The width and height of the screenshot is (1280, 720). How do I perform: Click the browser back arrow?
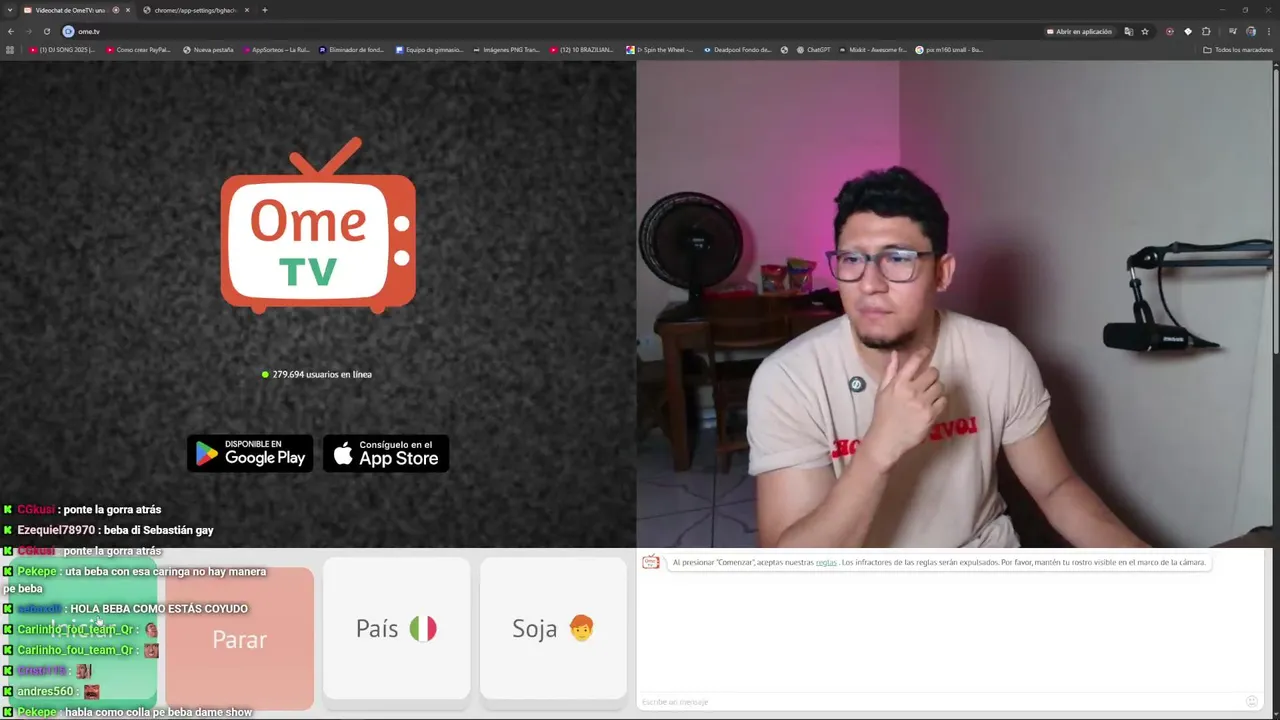11,31
